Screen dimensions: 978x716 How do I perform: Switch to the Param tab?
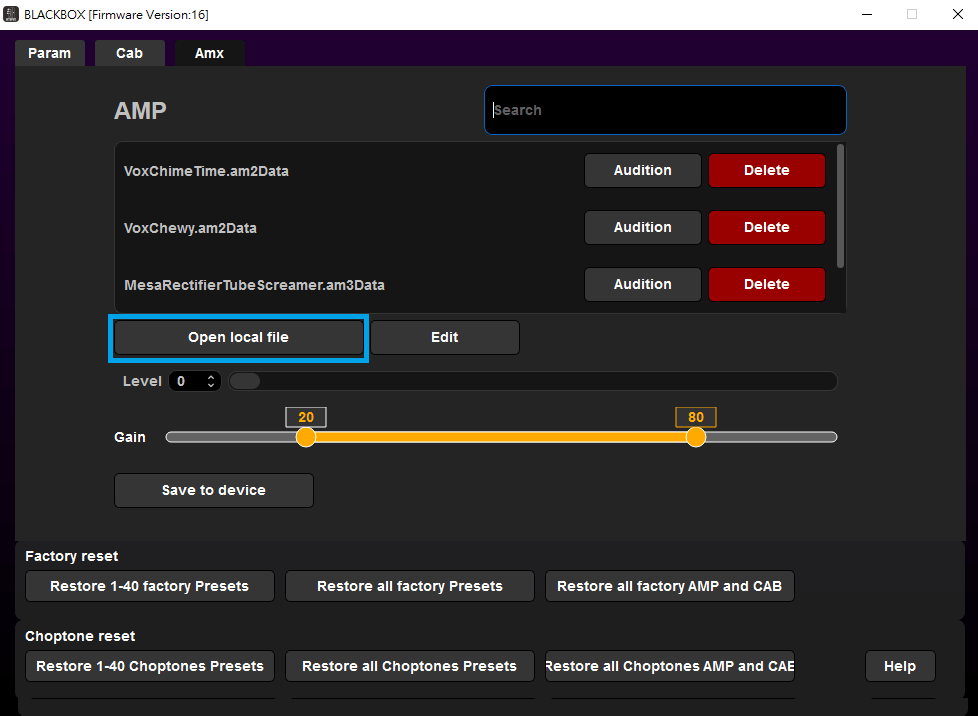49,53
